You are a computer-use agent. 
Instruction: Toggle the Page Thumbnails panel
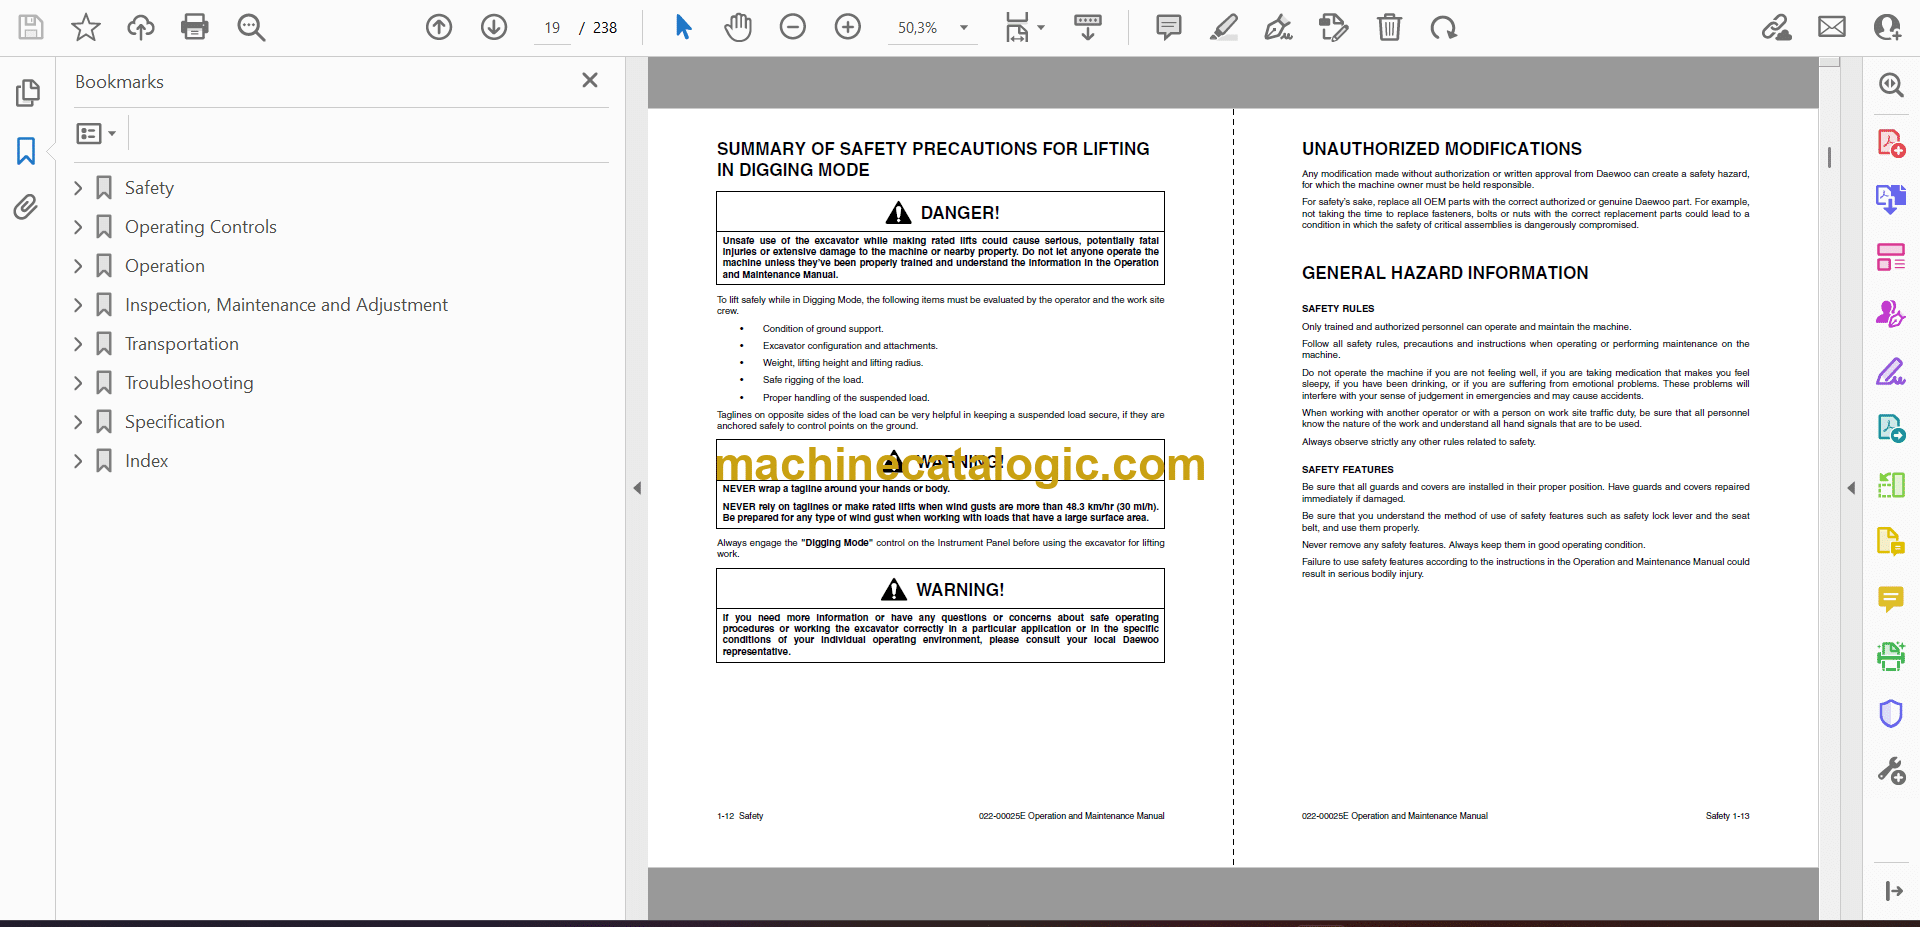click(x=27, y=93)
